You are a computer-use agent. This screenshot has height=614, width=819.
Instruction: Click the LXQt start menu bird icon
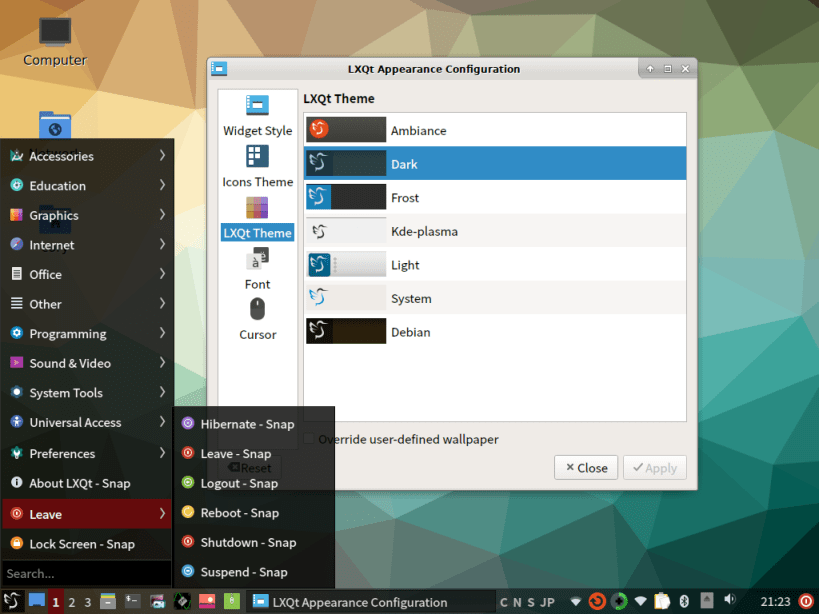click(12, 601)
